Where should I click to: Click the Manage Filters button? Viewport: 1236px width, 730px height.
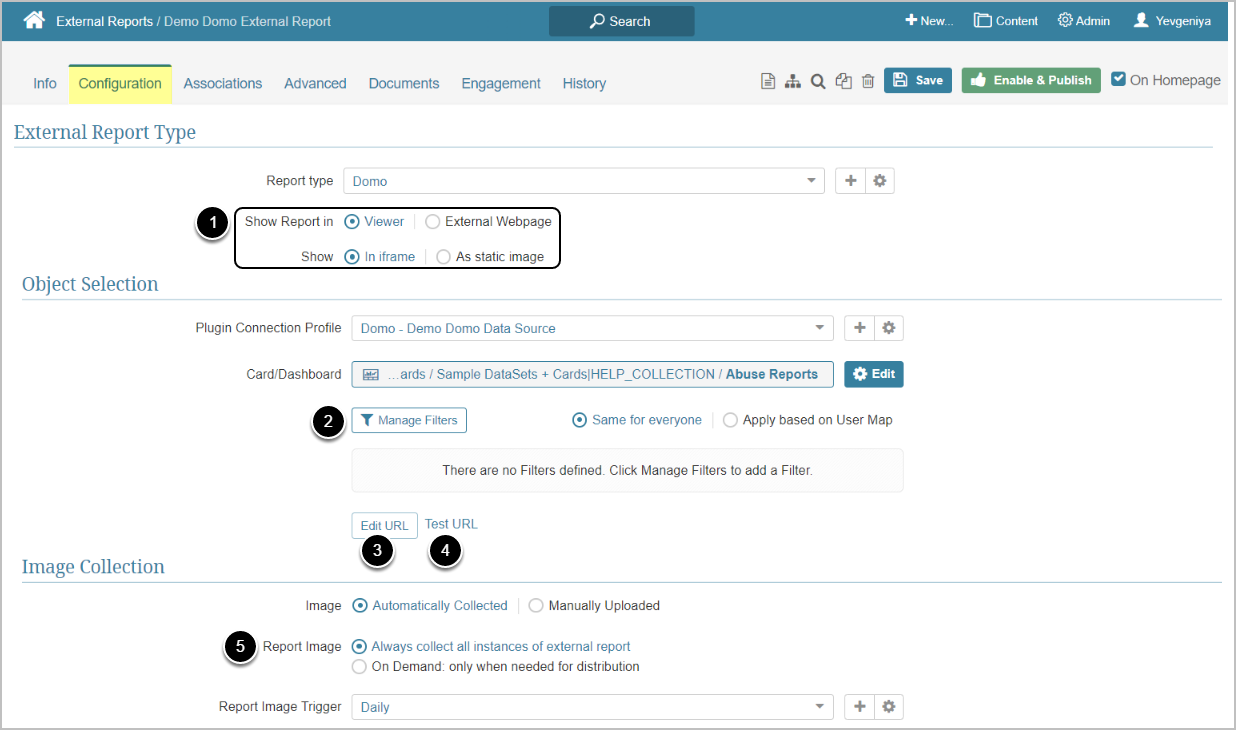click(409, 421)
